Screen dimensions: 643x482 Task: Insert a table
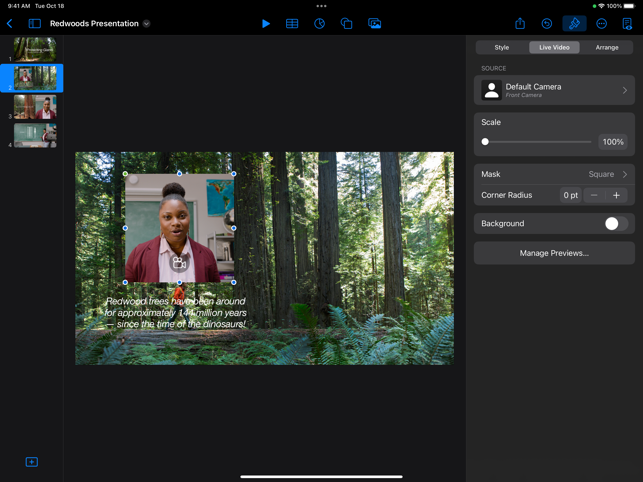[292, 23]
